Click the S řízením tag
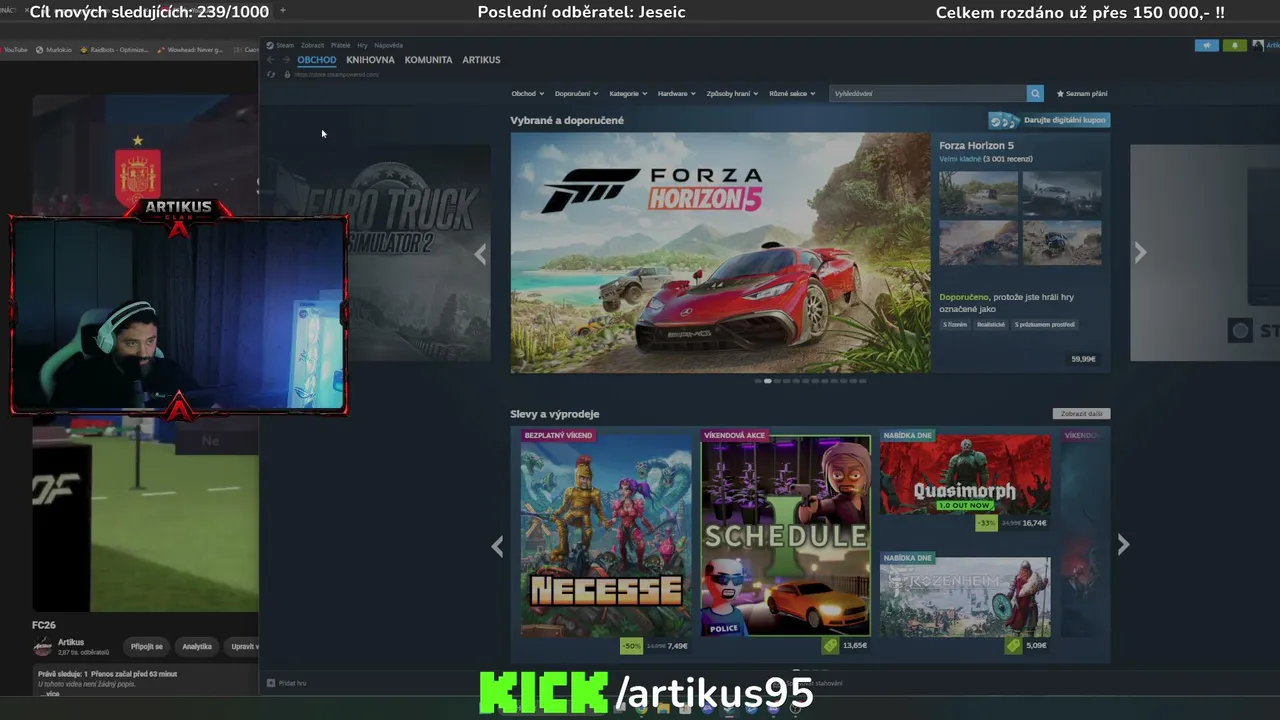1280x720 pixels. (955, 324)
